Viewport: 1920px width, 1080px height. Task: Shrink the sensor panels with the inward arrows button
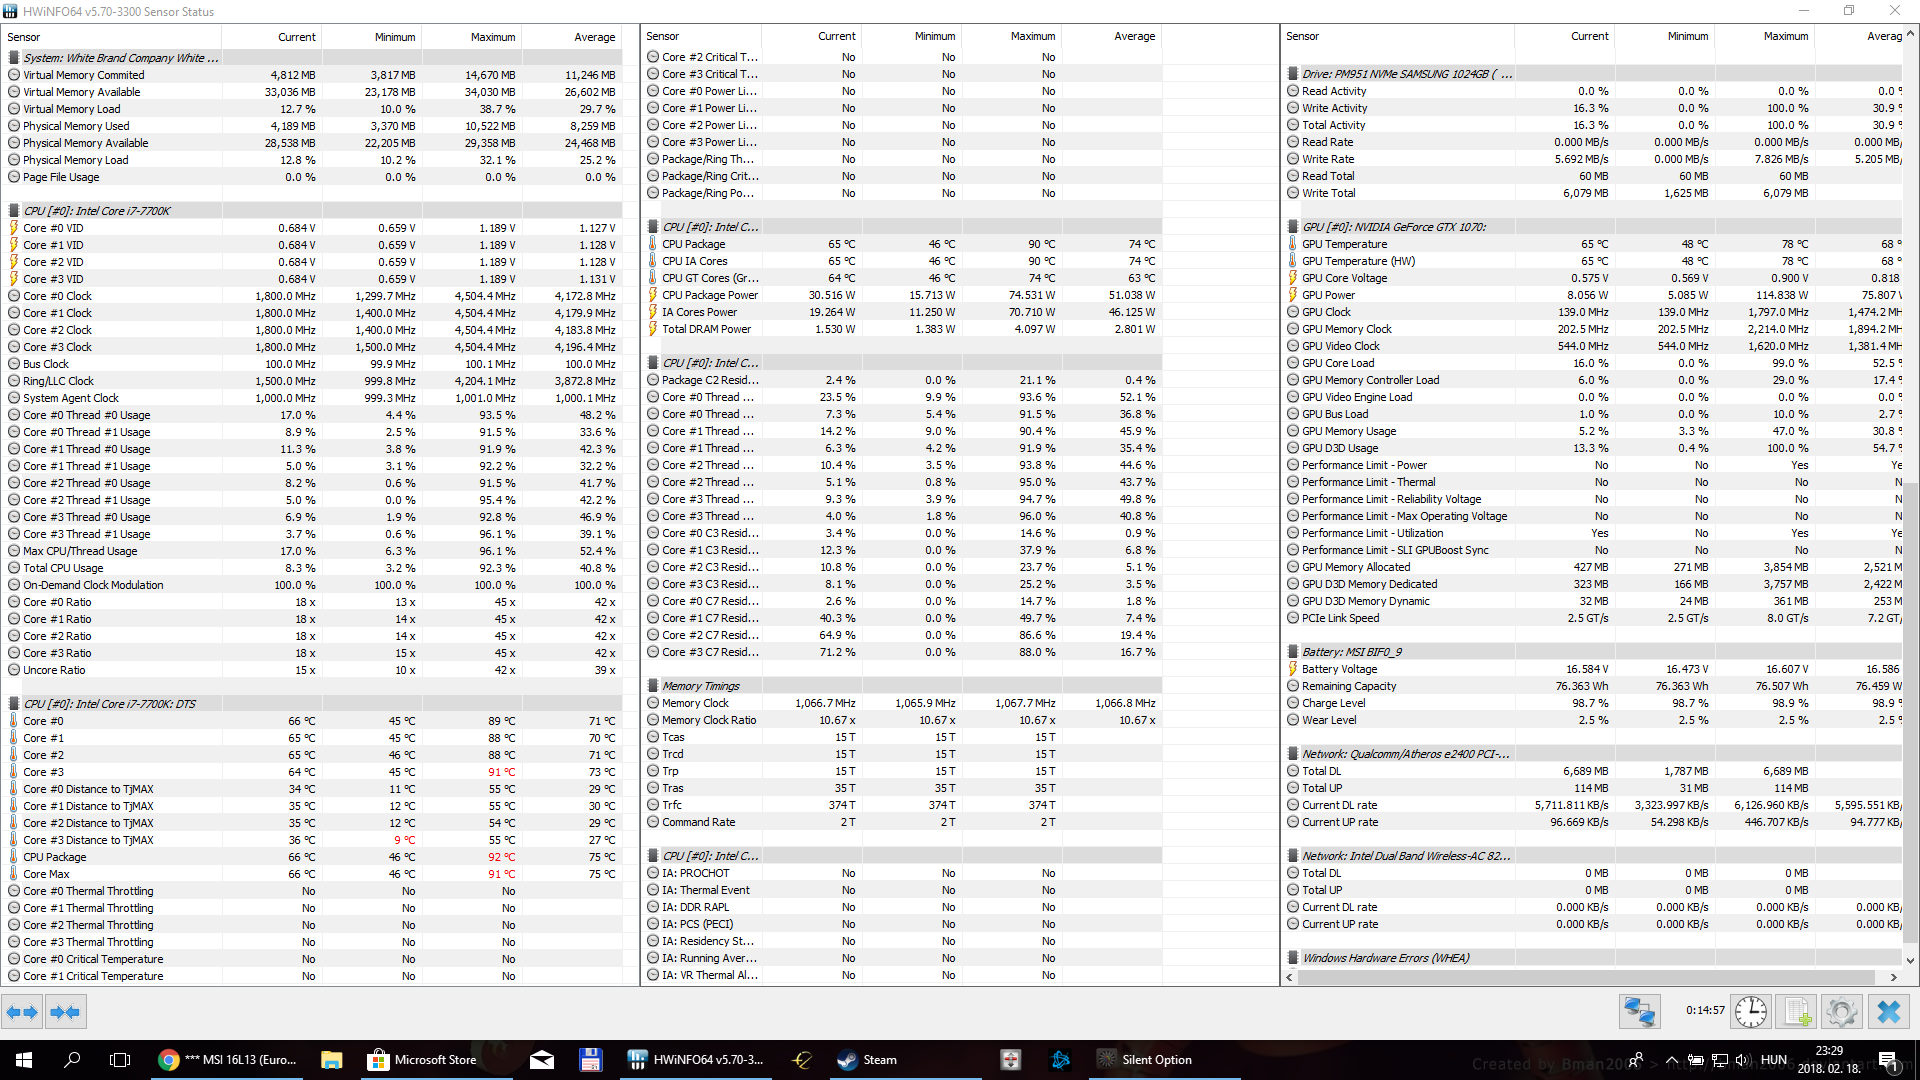pyautogui.click(x=65, y=1012)
